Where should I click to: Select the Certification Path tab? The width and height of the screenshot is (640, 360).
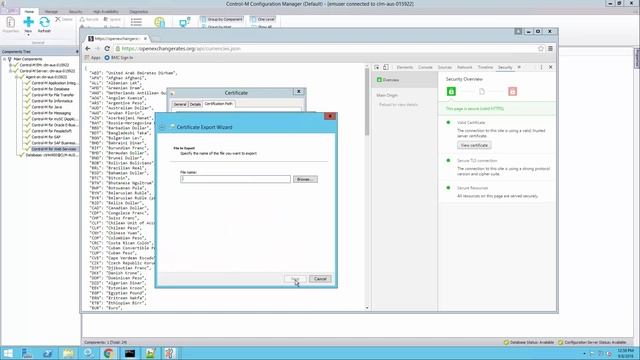click(218, 104)
